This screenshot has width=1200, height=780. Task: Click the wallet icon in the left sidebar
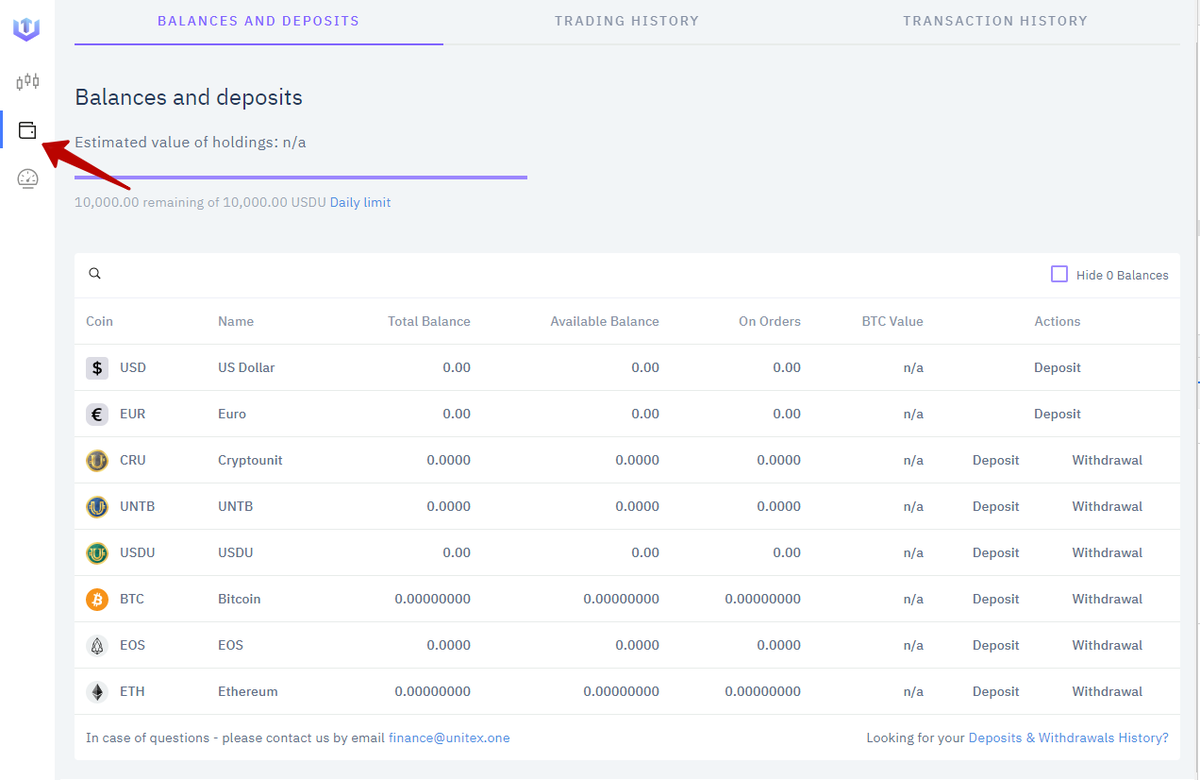[27, 130]
